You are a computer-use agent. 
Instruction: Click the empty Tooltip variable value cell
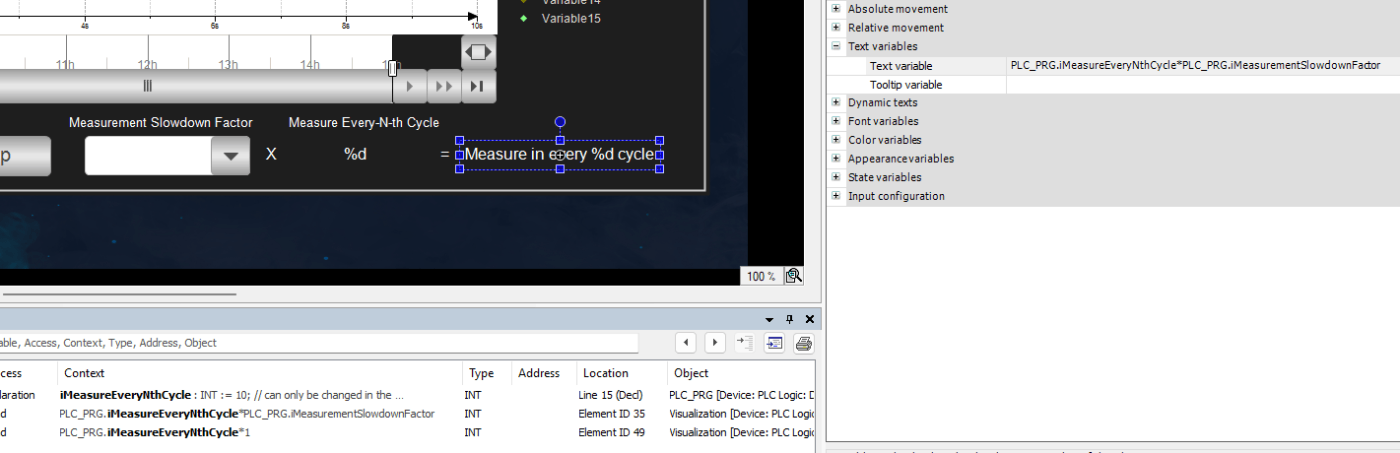(1203, 85)
